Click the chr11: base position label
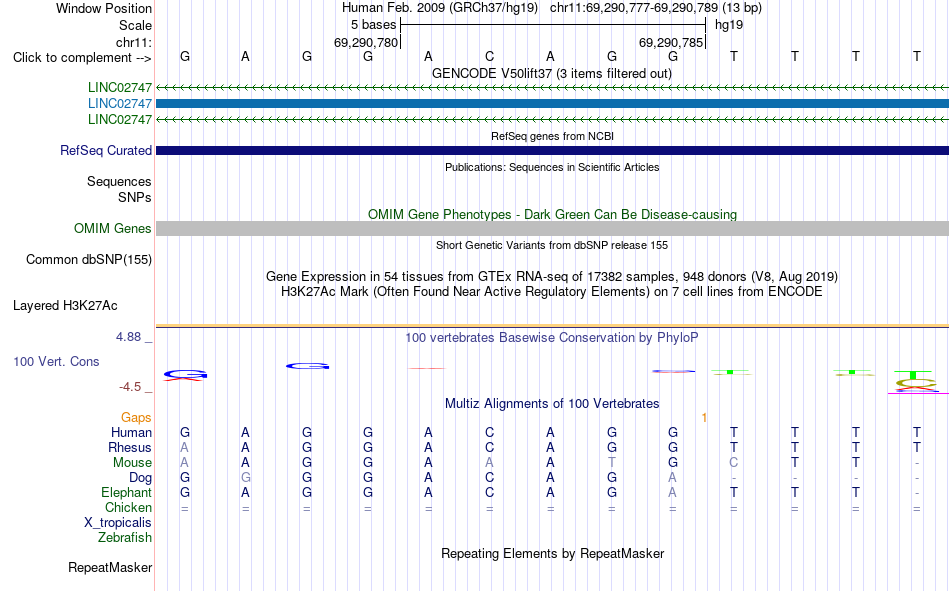This screenshot has width=950, height=591. 133,42
